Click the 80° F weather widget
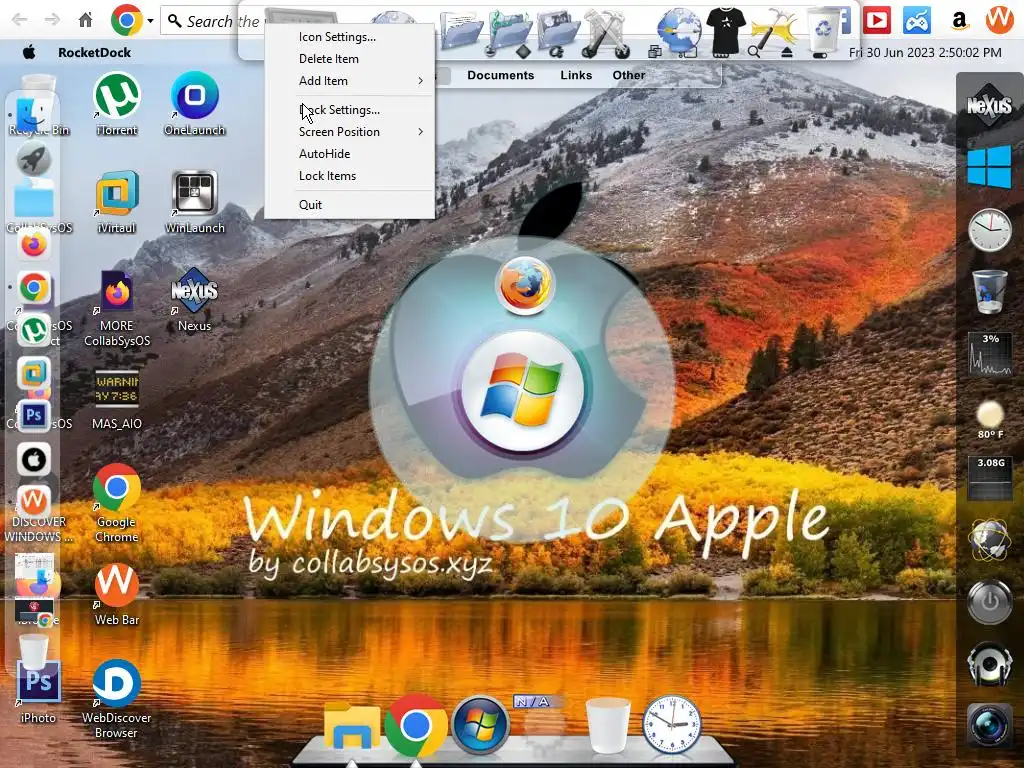1024x768 pixels. 990,419
